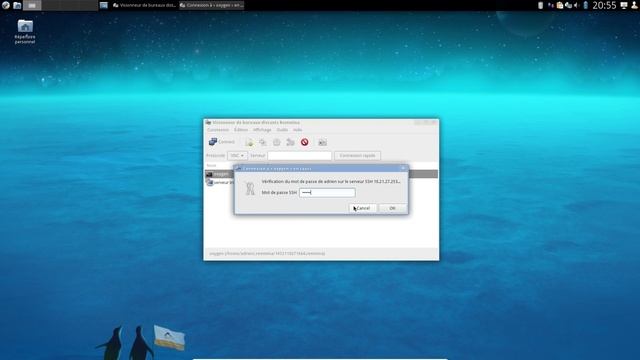Click the user session icon in panel

(x=634, y=5)
